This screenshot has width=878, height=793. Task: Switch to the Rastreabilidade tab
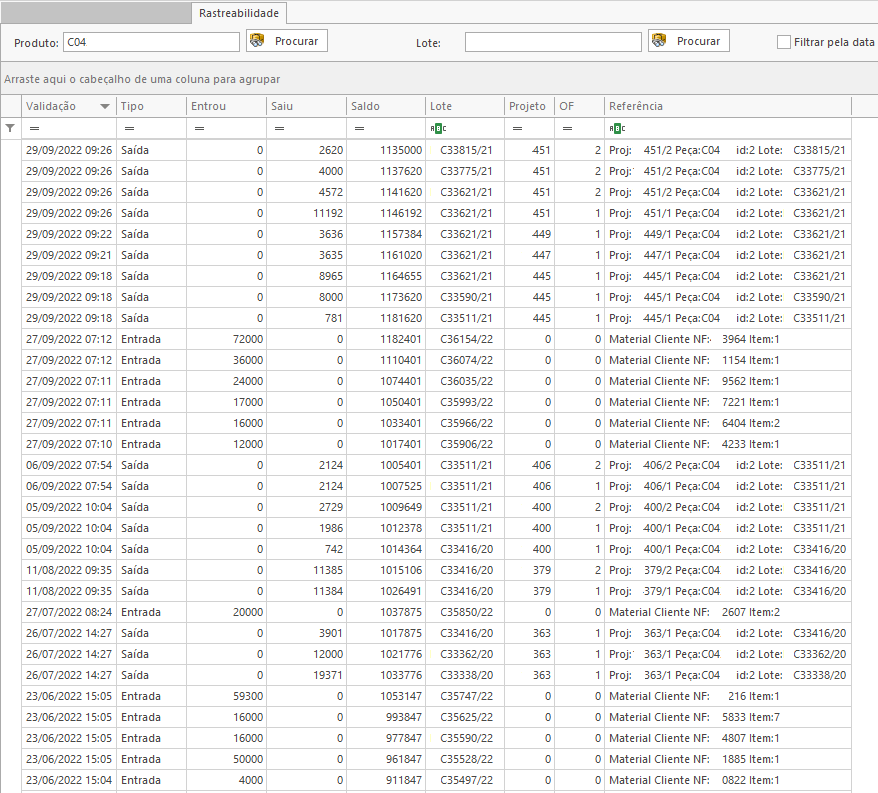239,13
